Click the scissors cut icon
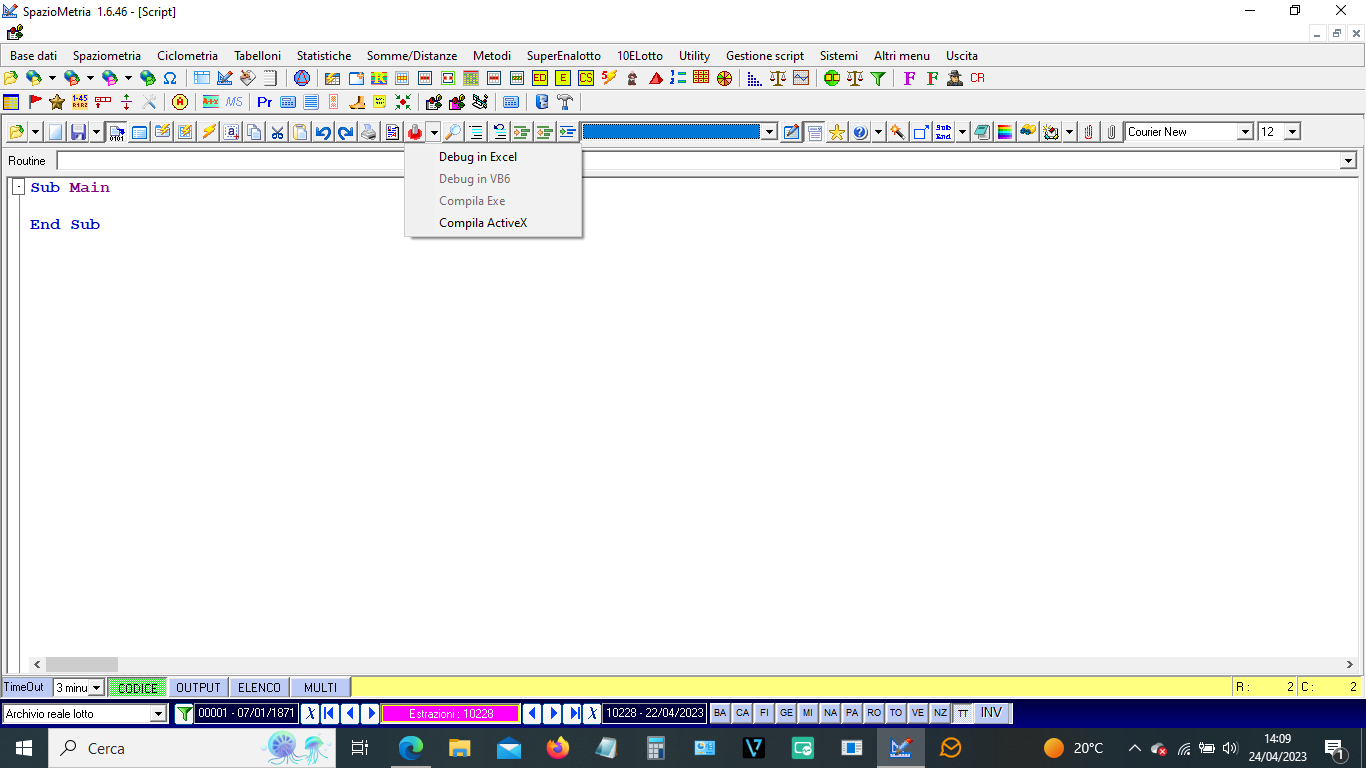Image resolution: width=1366 pixels, height=768 pixels. 278,132
